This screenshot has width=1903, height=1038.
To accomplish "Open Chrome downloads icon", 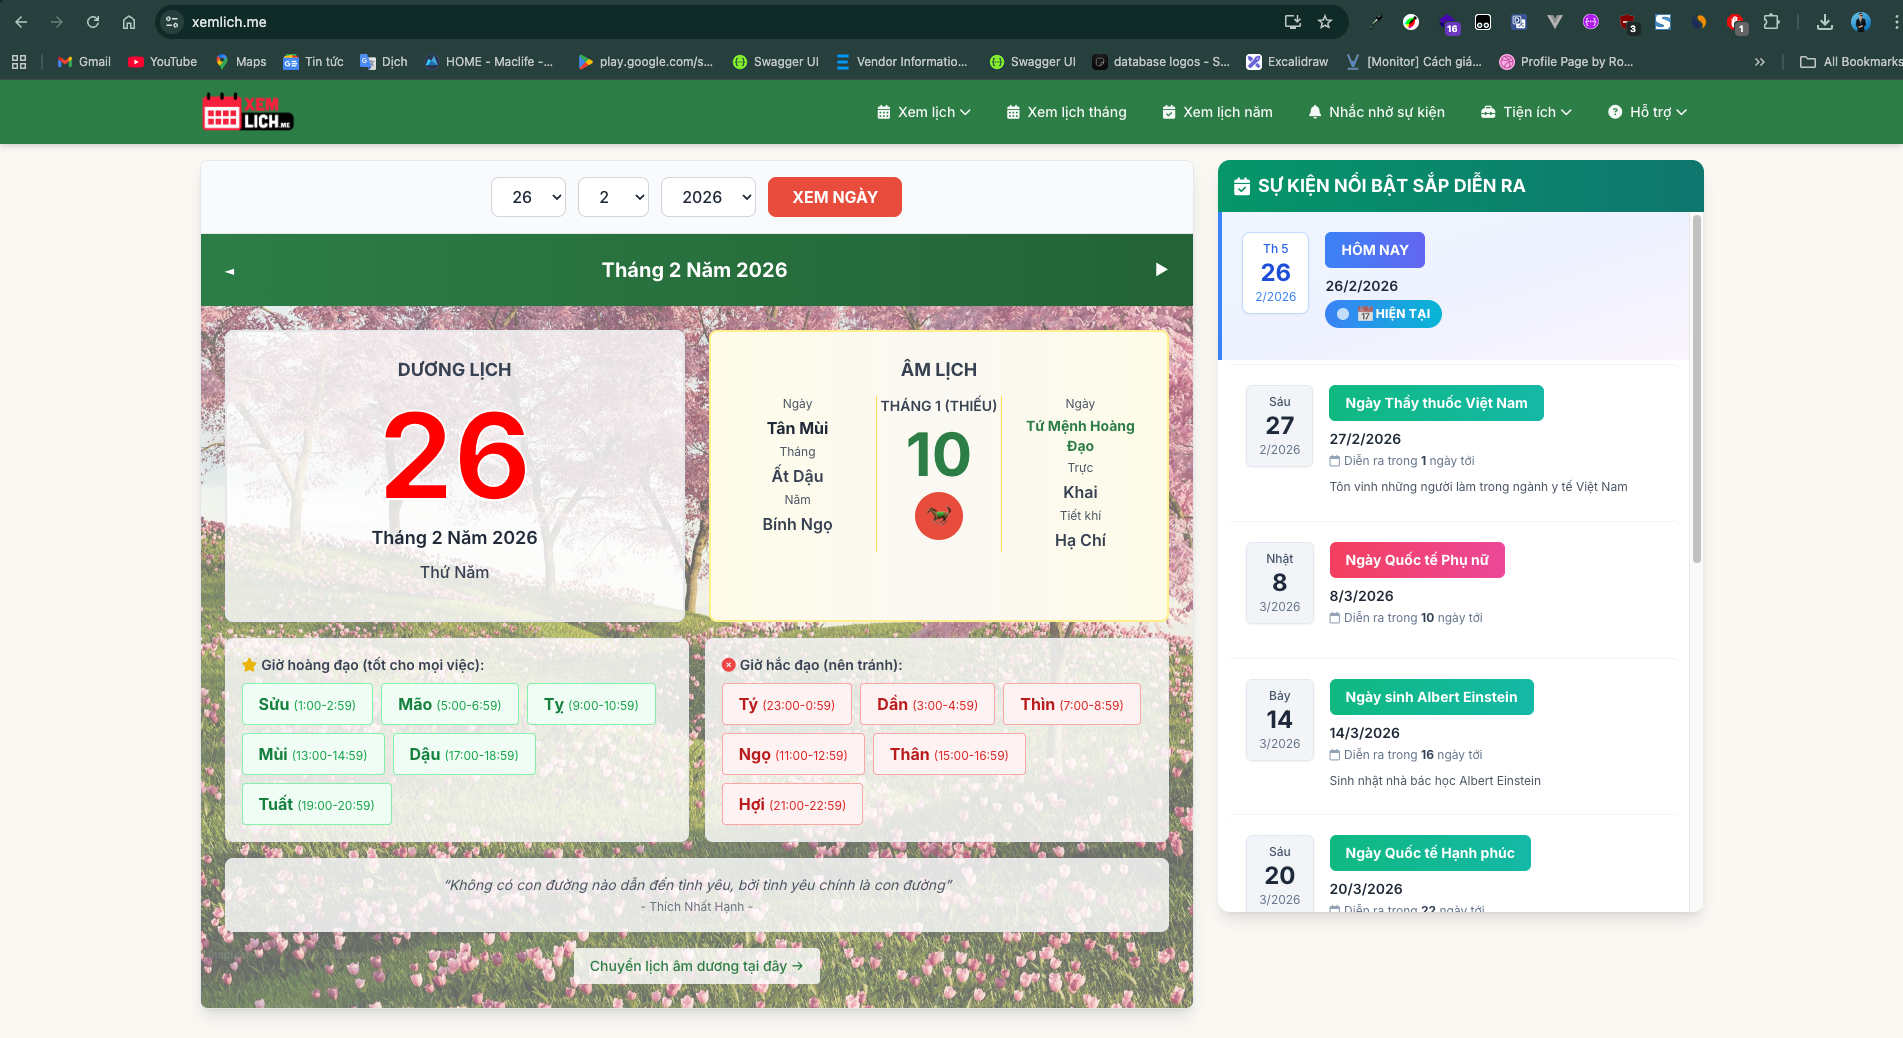I will click(1825, 22).
